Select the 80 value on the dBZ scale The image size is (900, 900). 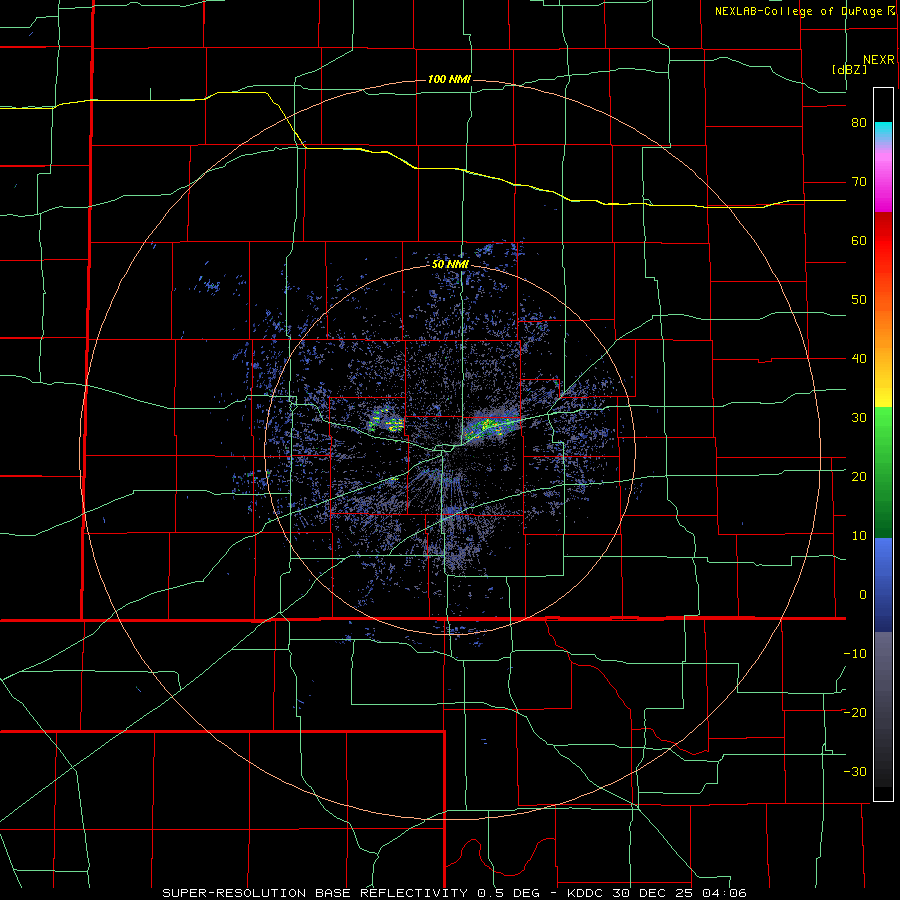pos(859,123)
